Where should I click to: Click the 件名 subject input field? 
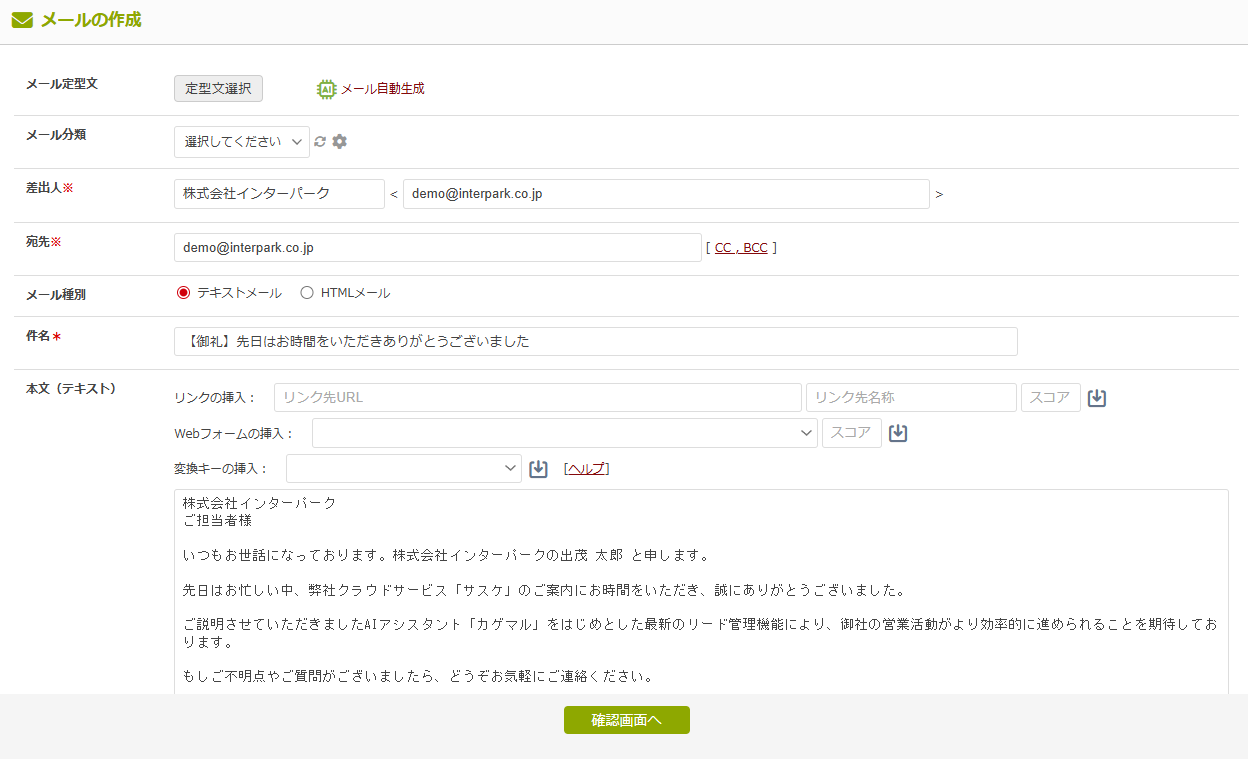tap(595, 341)
